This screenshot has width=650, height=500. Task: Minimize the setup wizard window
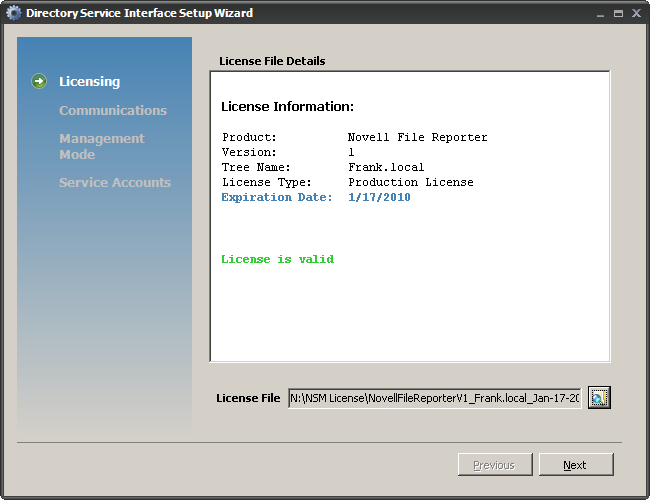coord(600,14)
